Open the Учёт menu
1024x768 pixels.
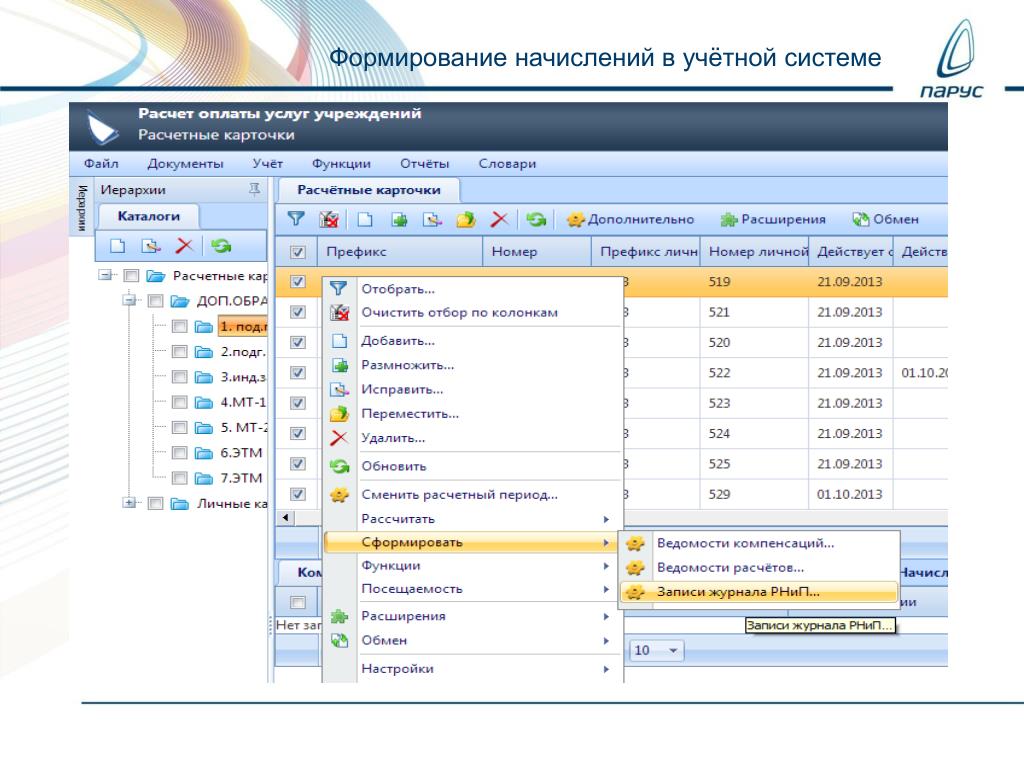tap(268, 163)
